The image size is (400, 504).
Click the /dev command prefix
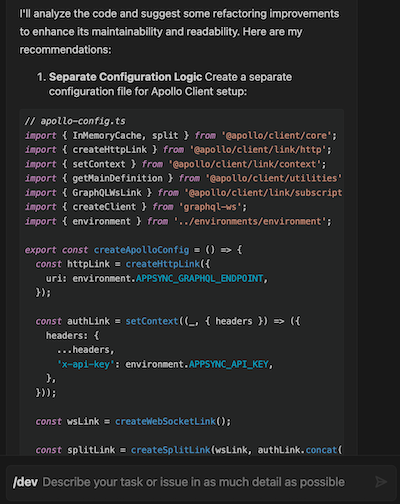click(25, 482)
